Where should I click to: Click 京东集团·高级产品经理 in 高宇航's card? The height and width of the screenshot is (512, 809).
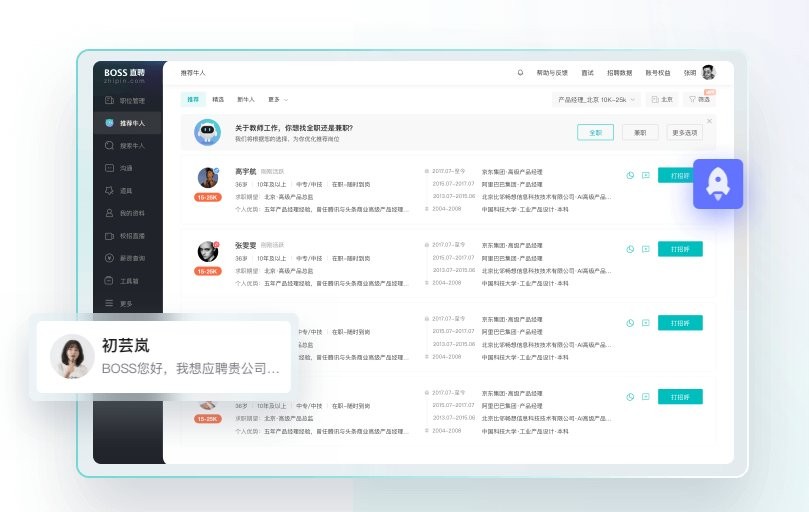click(512, 172)
